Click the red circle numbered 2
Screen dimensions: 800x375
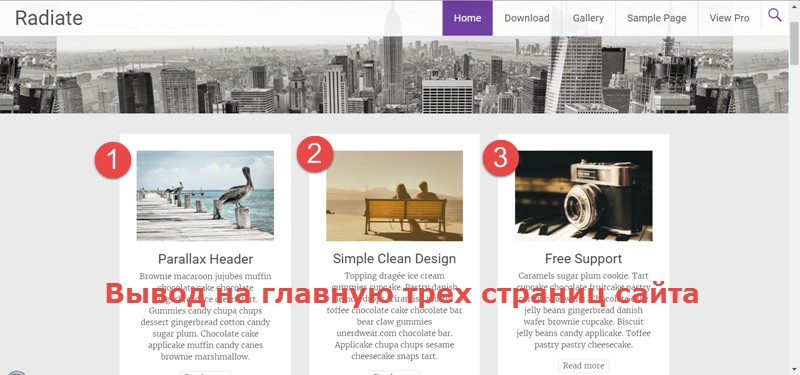point(315,154)
